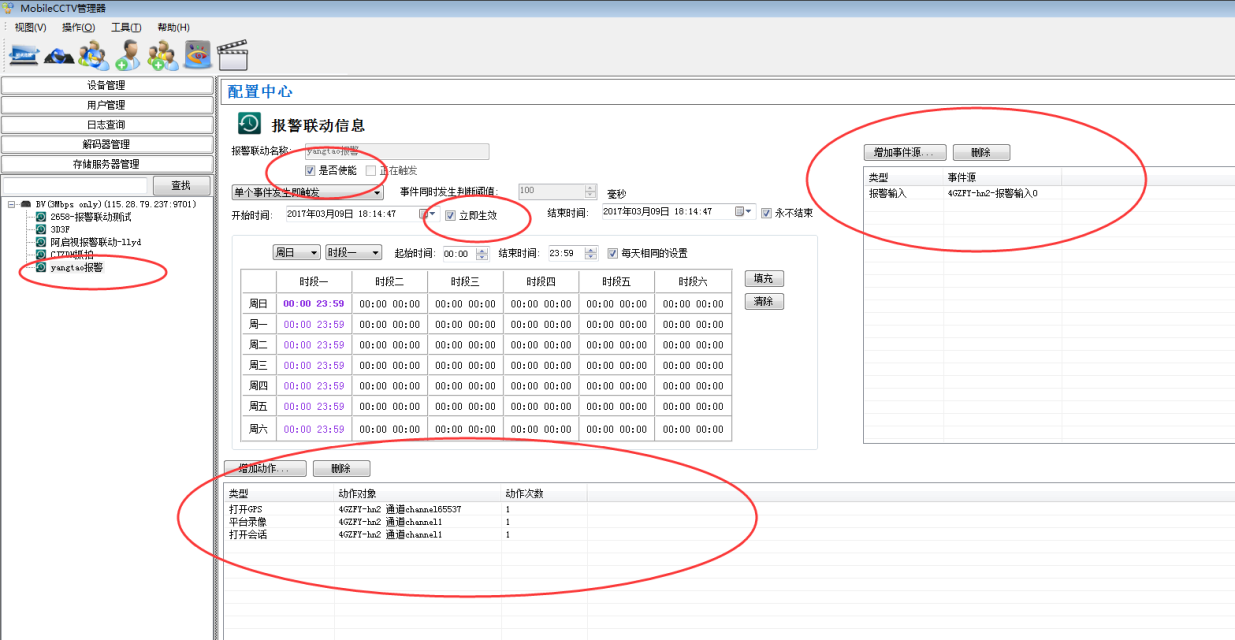Click the 增加事件源... button

(x=904, y=153)
